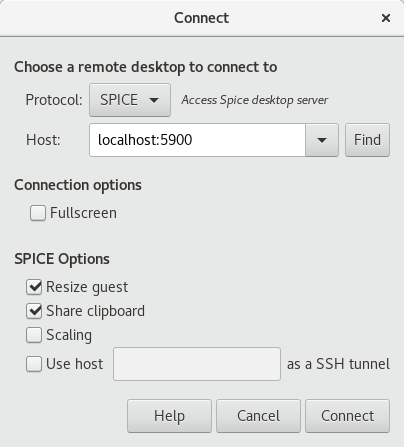Click into the Host field showing localhost:5900
Screen dimensions: 404x447
(x=197, y=140)
